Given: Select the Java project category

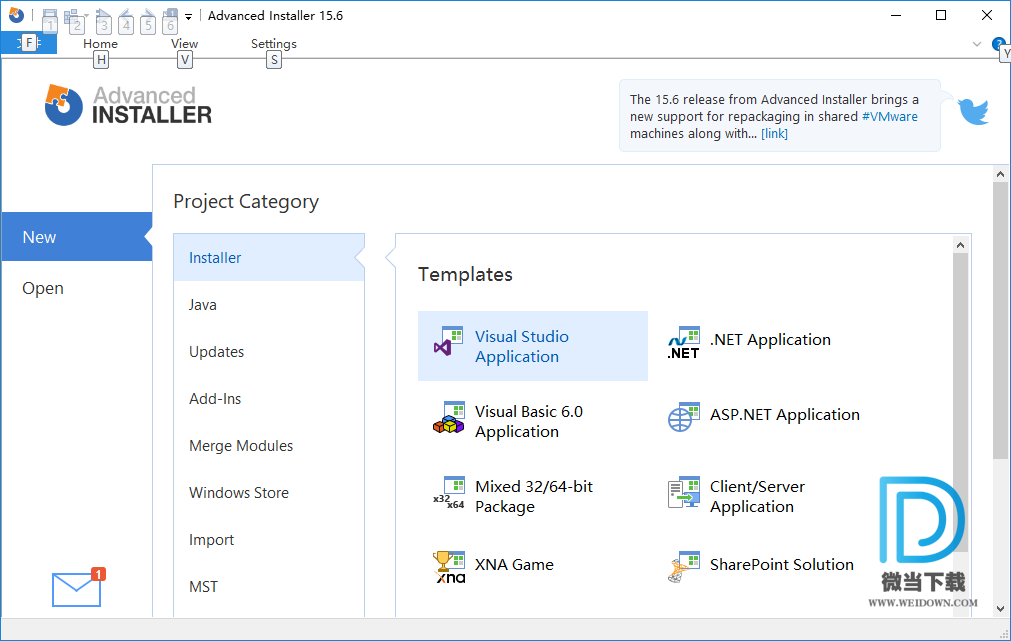Looking at the screenshot, I should (x=269, y=304).
